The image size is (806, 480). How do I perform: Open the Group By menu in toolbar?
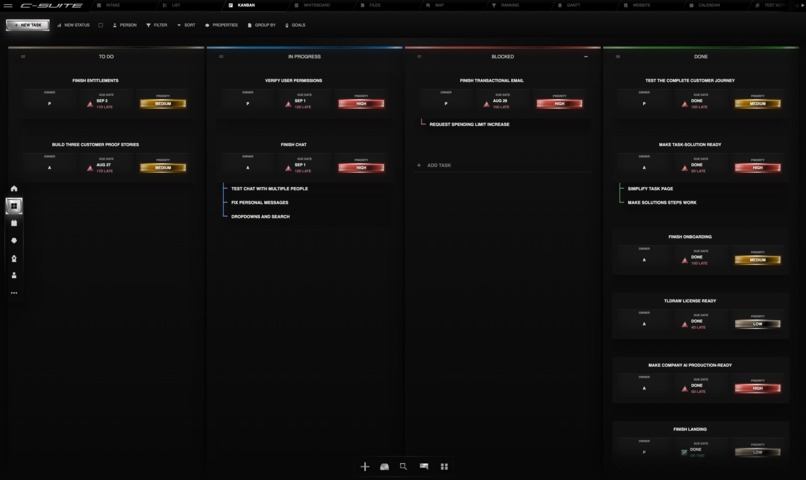click(262, 25)
